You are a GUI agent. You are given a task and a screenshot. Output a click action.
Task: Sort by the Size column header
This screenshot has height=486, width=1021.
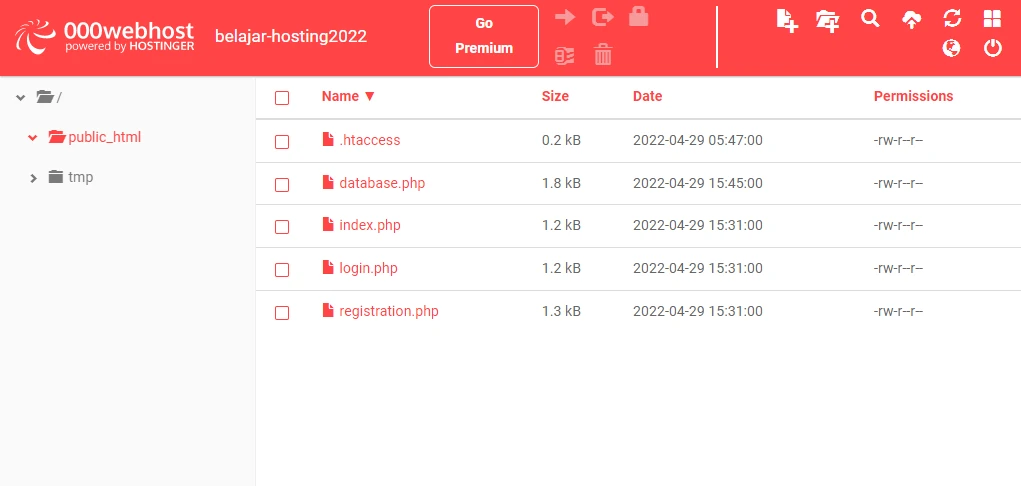click(x=555, y=96)
